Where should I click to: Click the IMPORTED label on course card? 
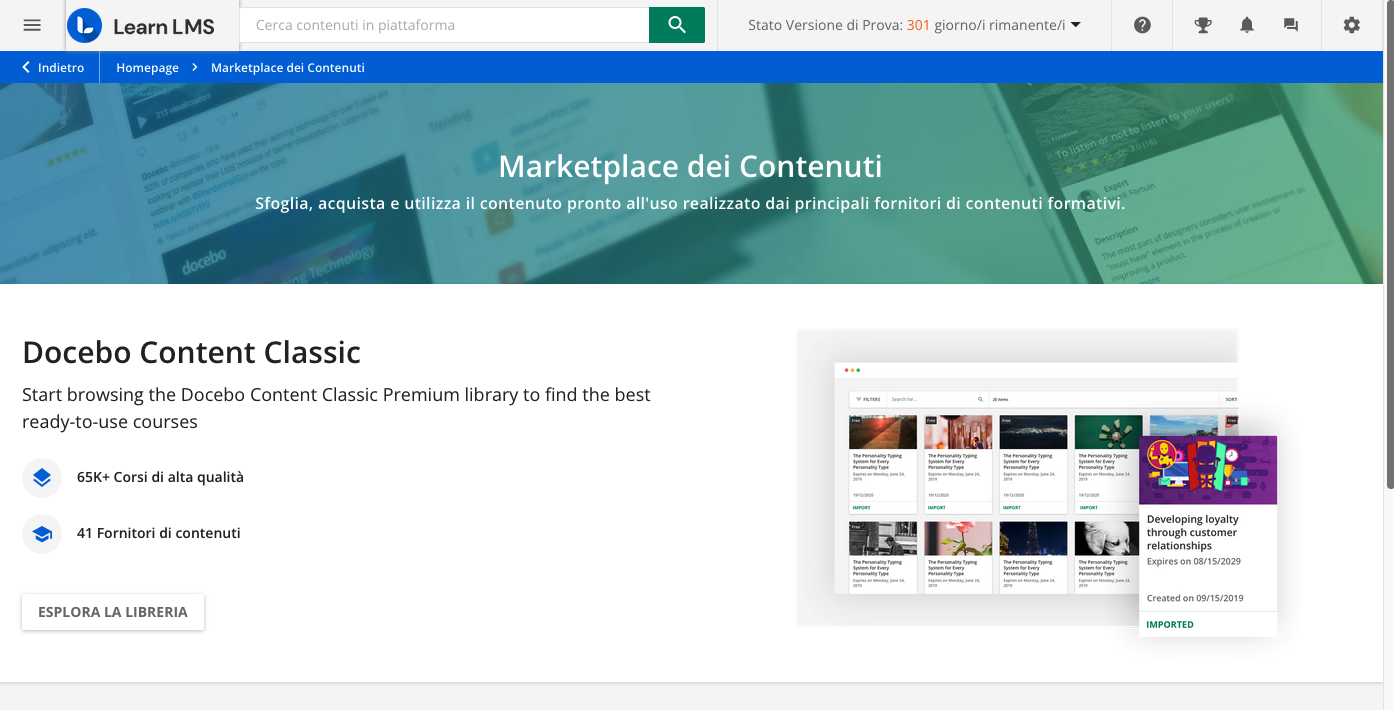point(1170,624)
